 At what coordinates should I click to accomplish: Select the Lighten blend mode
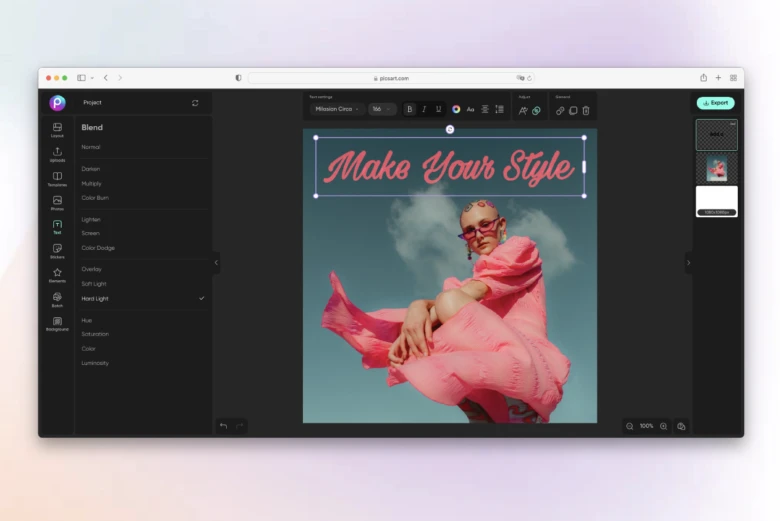click(x=91, y=219)
